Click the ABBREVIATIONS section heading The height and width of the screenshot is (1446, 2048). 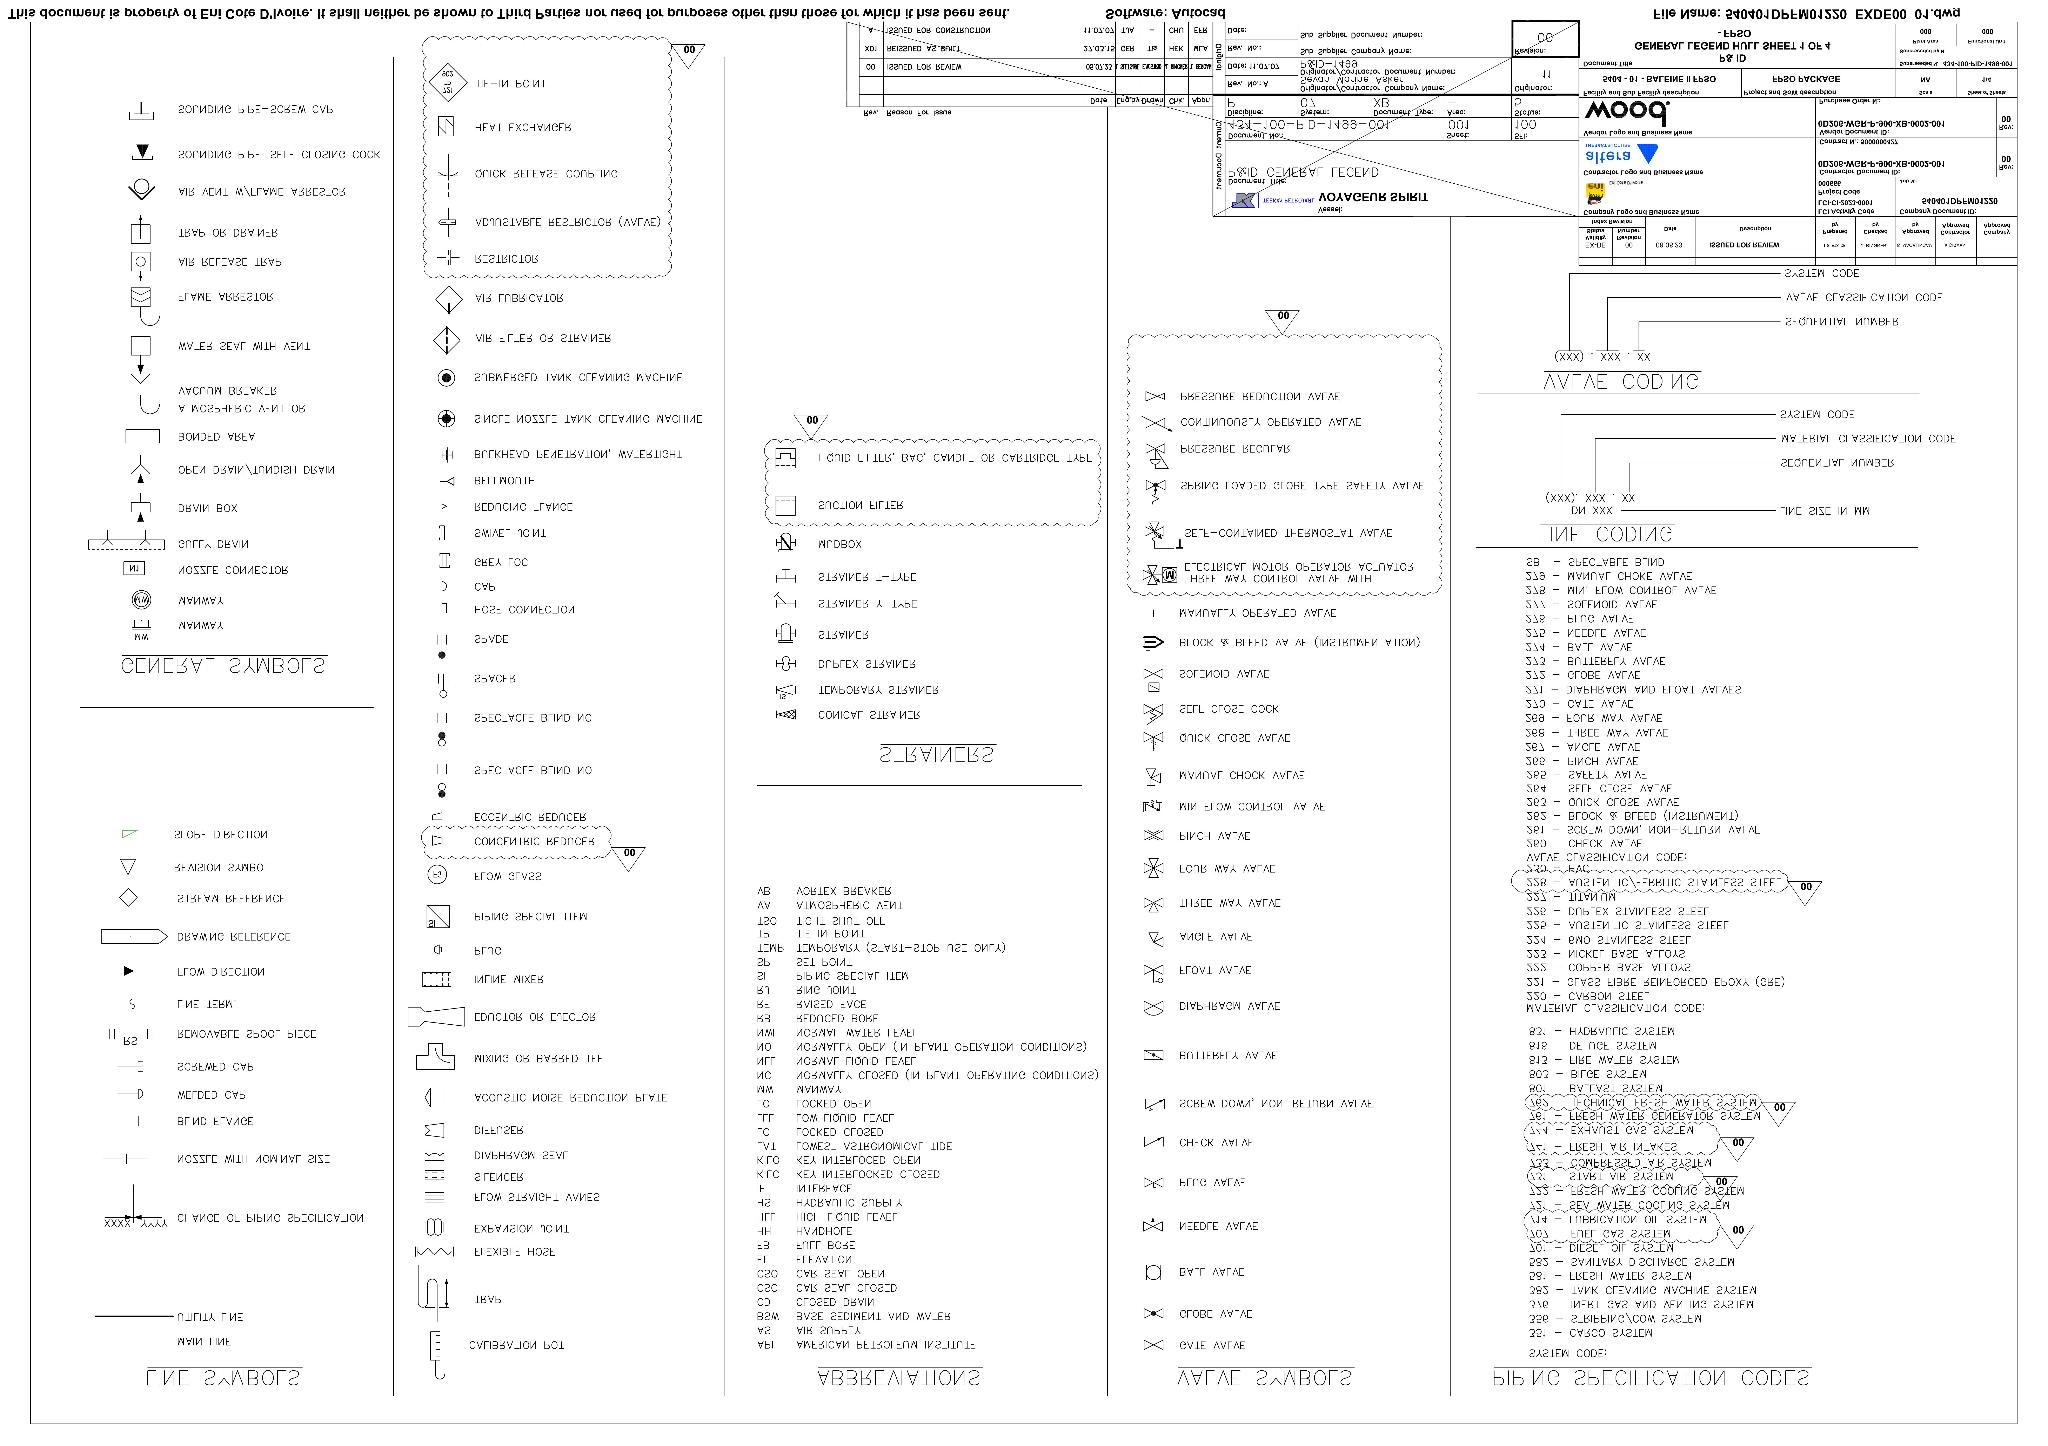899,1377
